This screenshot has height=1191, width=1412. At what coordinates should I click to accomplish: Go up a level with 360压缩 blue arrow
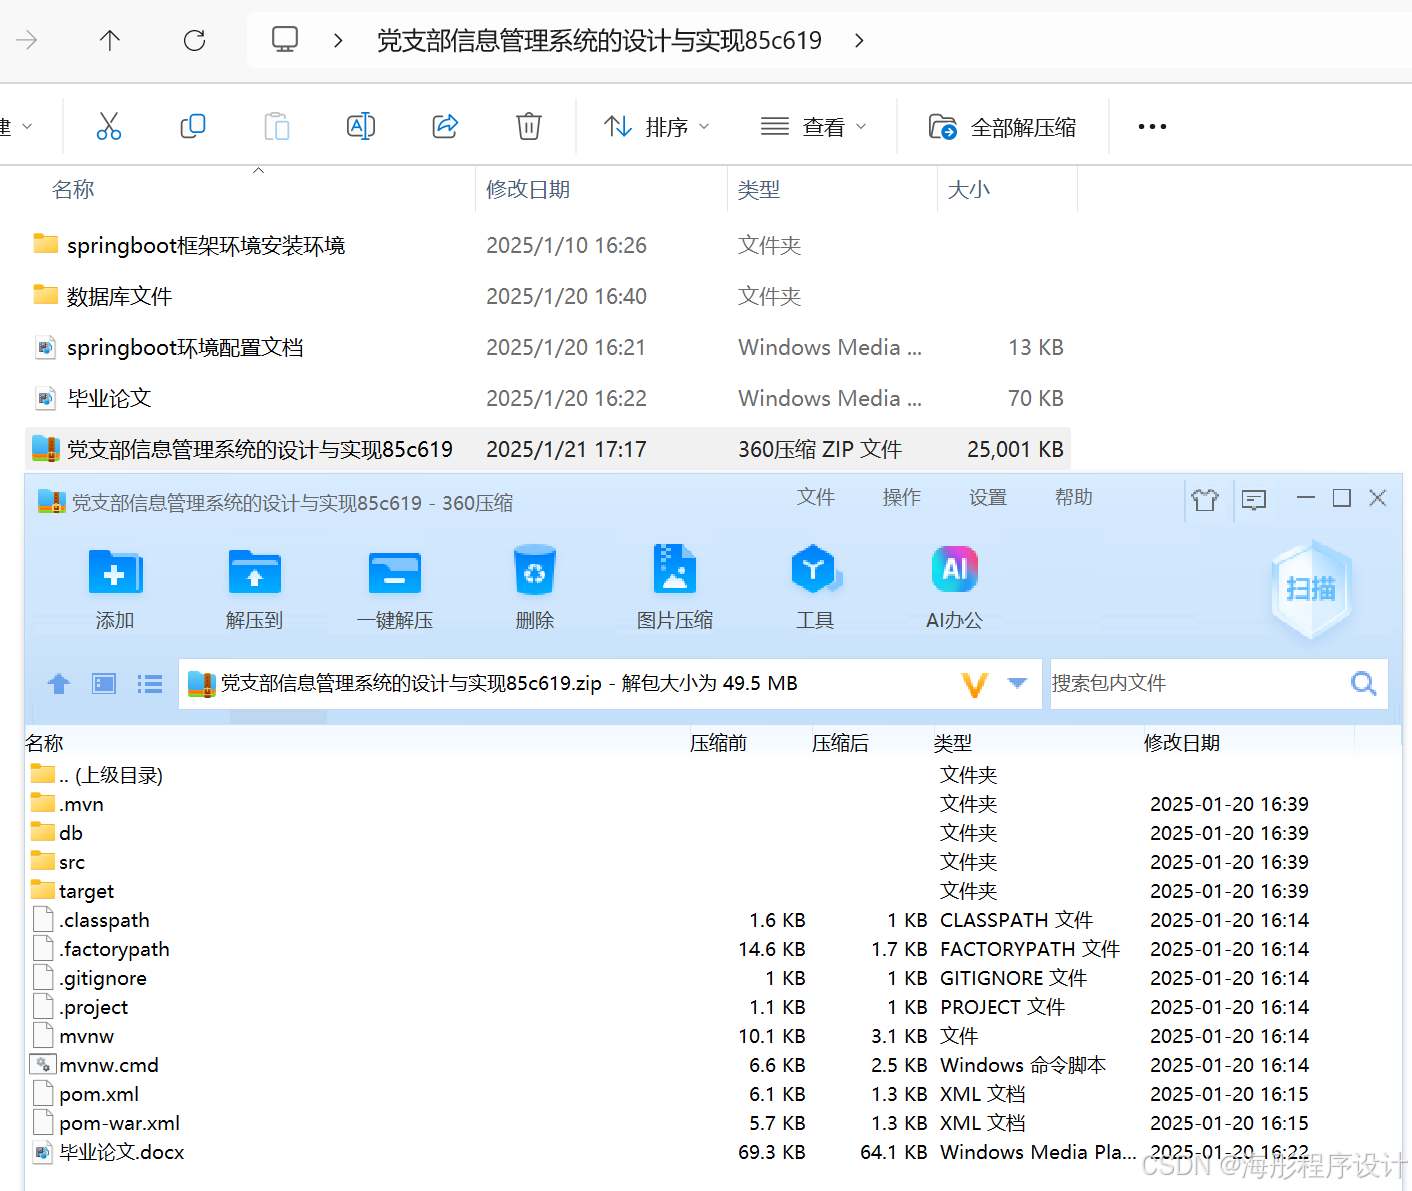pos(59,684)
